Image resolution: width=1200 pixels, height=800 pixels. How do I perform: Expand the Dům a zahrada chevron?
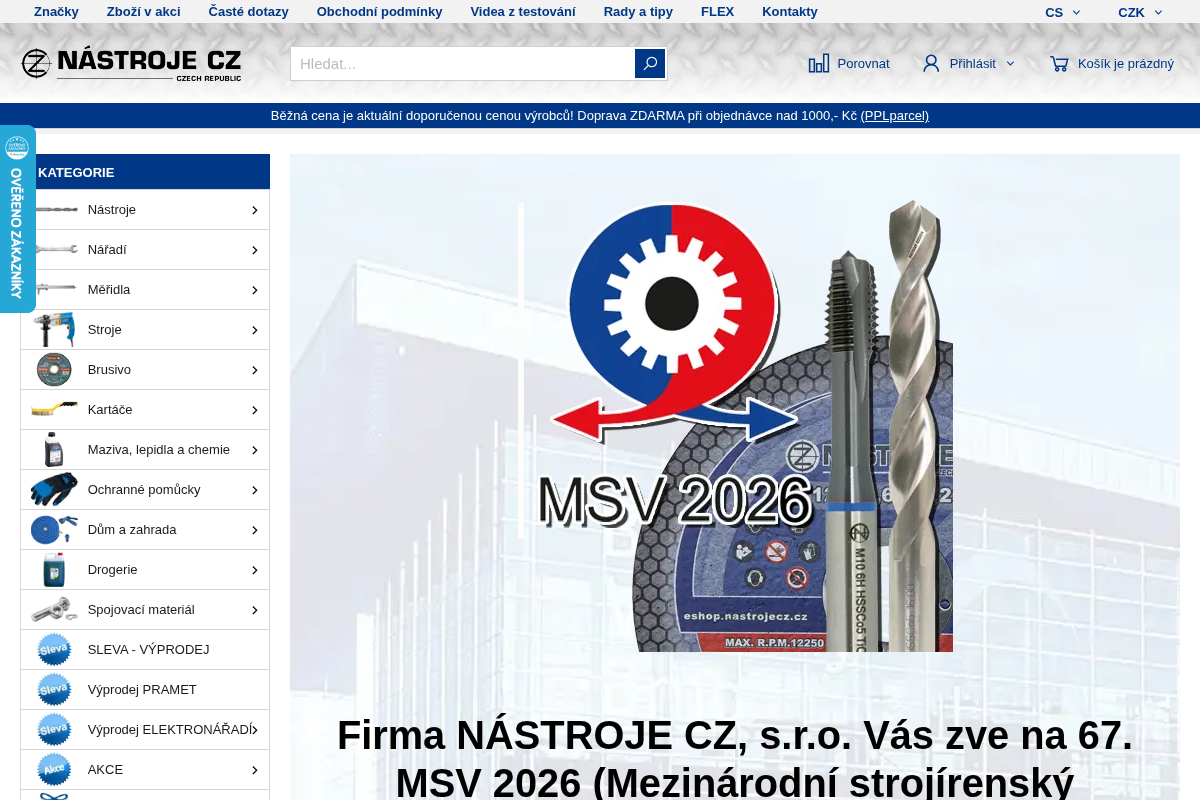pos(254,530)
